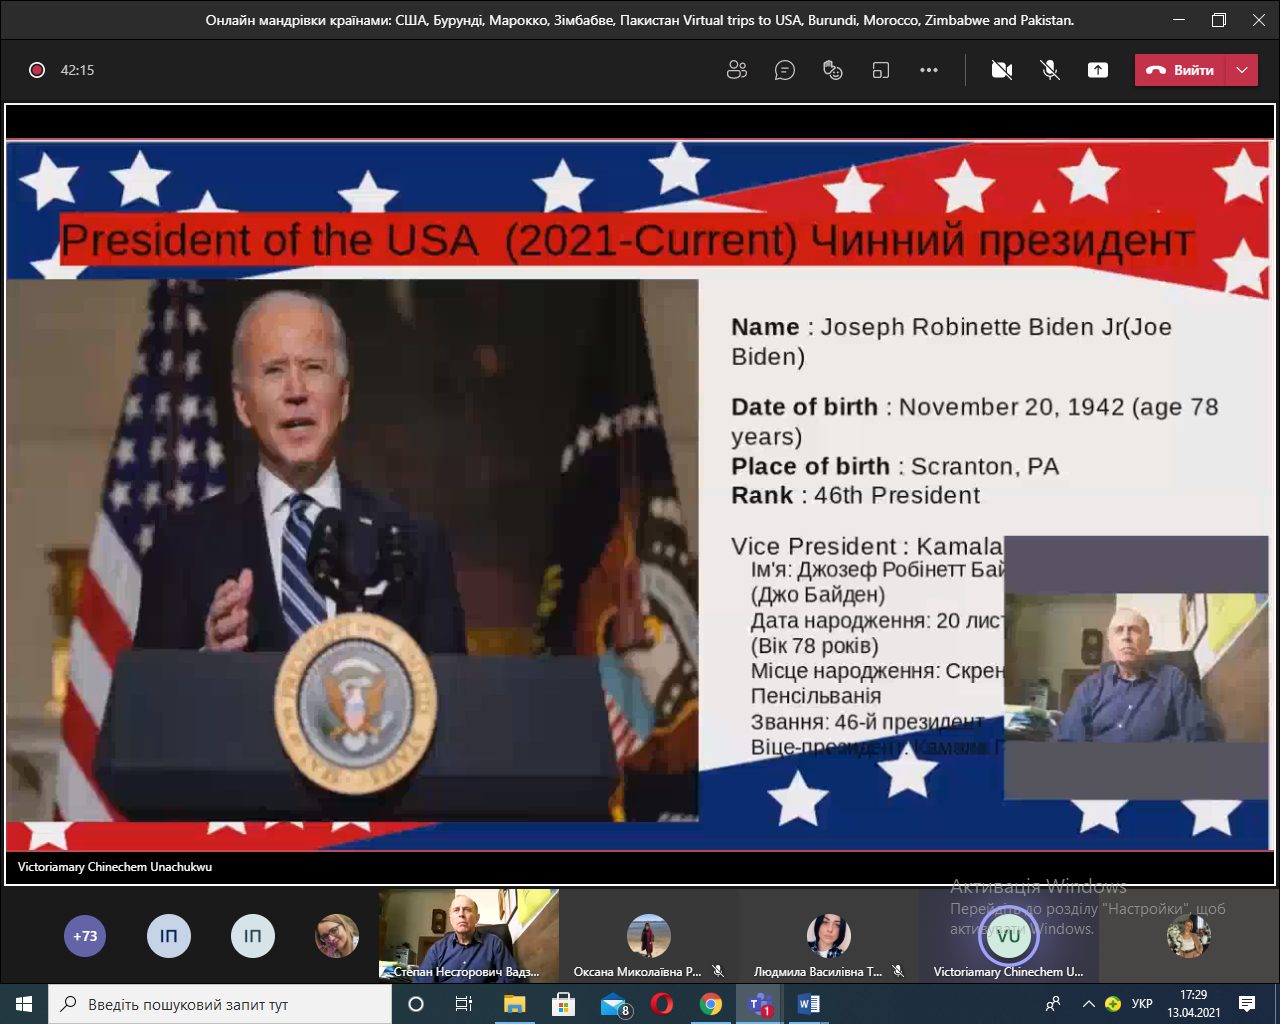Show hidden system tray icons
Viewport: 1280px width, 1024px height.
pos(1088,1004)
